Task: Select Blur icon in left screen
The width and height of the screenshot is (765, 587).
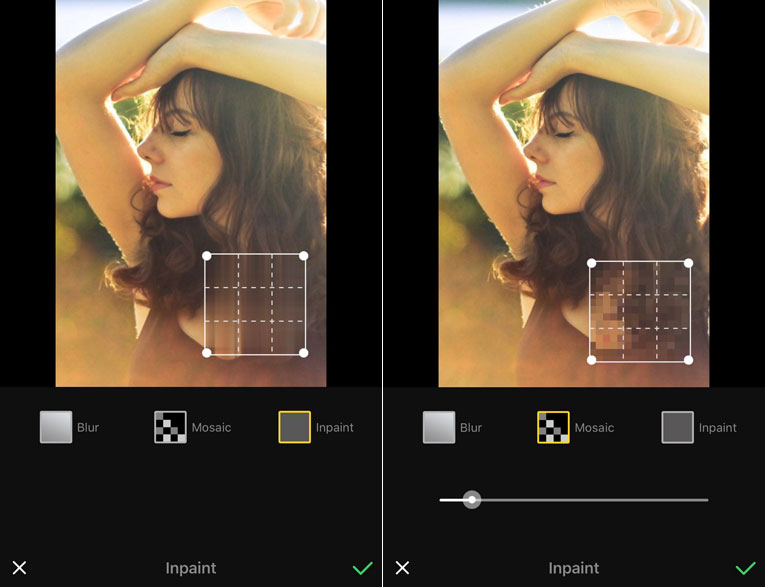Action: pyautogui.click(x=56, y=427)
